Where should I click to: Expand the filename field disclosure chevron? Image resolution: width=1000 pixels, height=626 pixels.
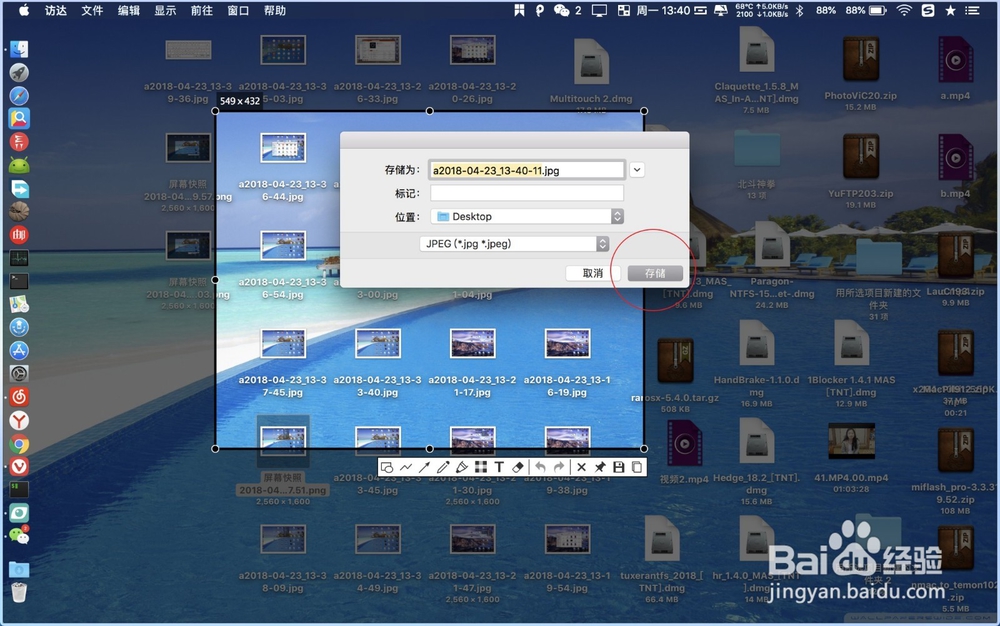click(637, 169)
